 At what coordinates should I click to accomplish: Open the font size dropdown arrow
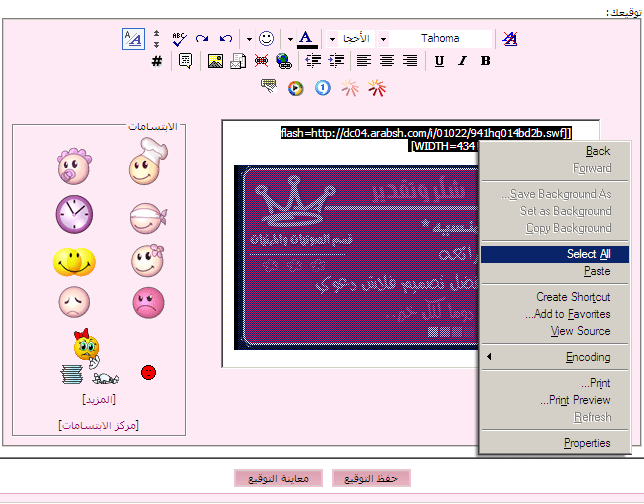coord(332,39)
